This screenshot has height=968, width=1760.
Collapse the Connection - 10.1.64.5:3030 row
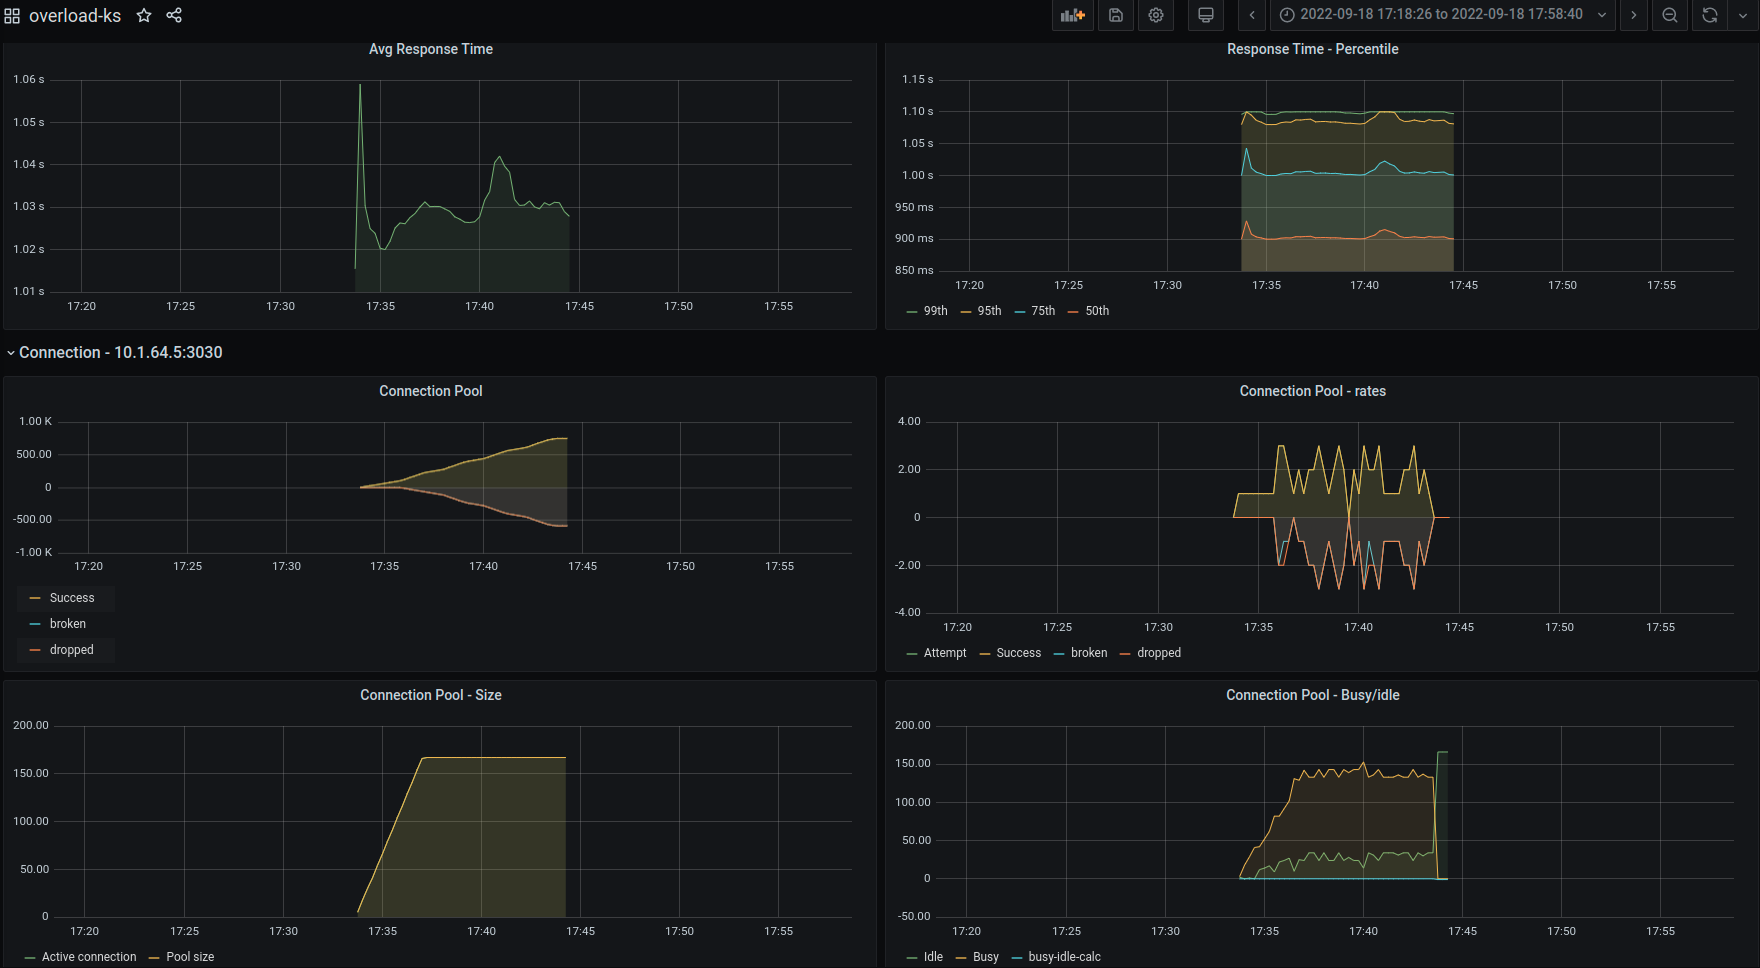point(115,353)
